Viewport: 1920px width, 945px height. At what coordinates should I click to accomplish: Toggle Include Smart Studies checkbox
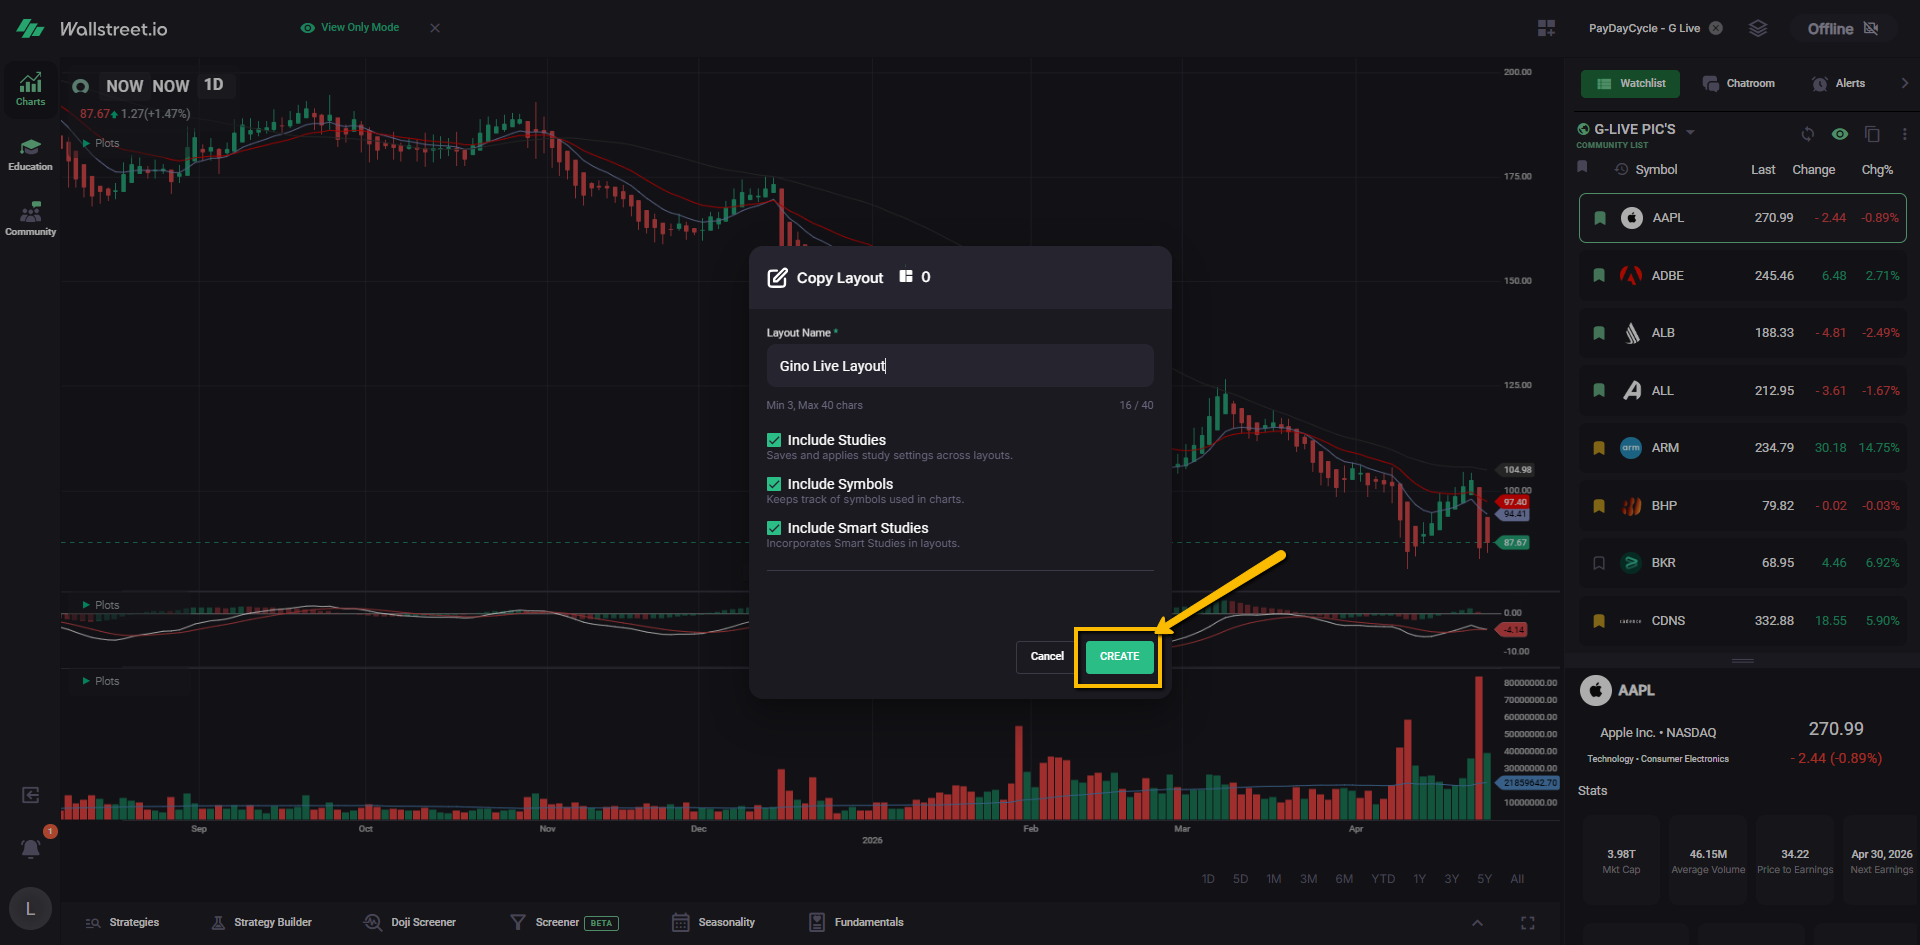point(774,528)
